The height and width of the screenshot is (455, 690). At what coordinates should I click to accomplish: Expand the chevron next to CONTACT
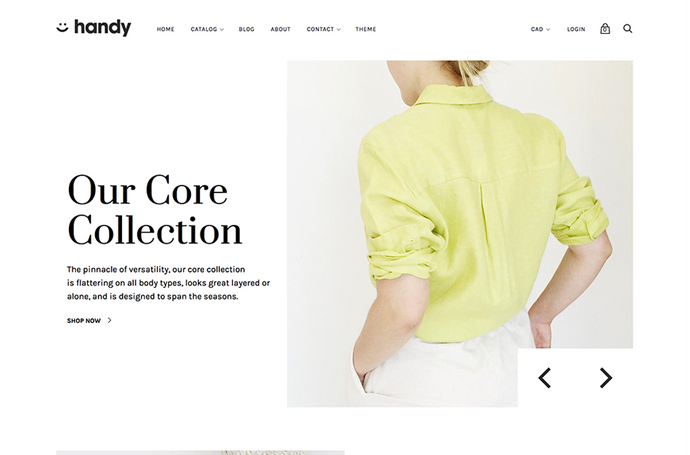pos(338,29)
